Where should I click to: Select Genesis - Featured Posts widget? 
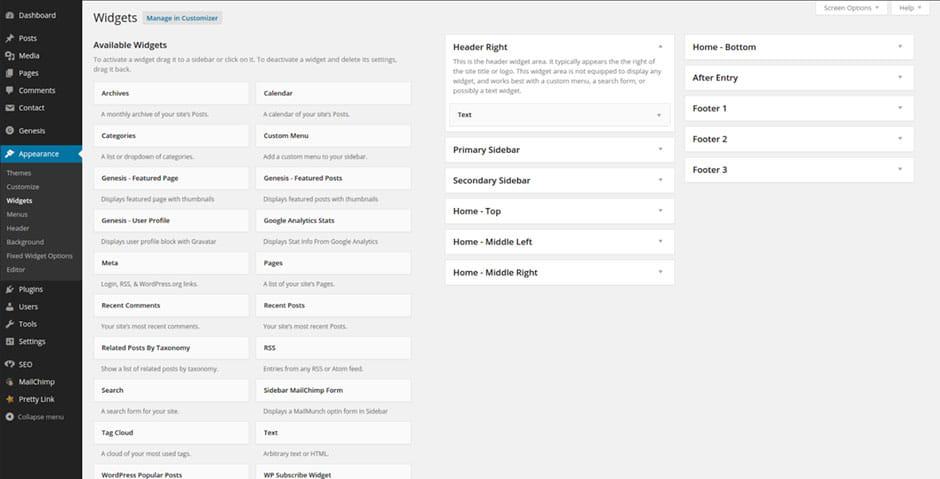[333, 179]
